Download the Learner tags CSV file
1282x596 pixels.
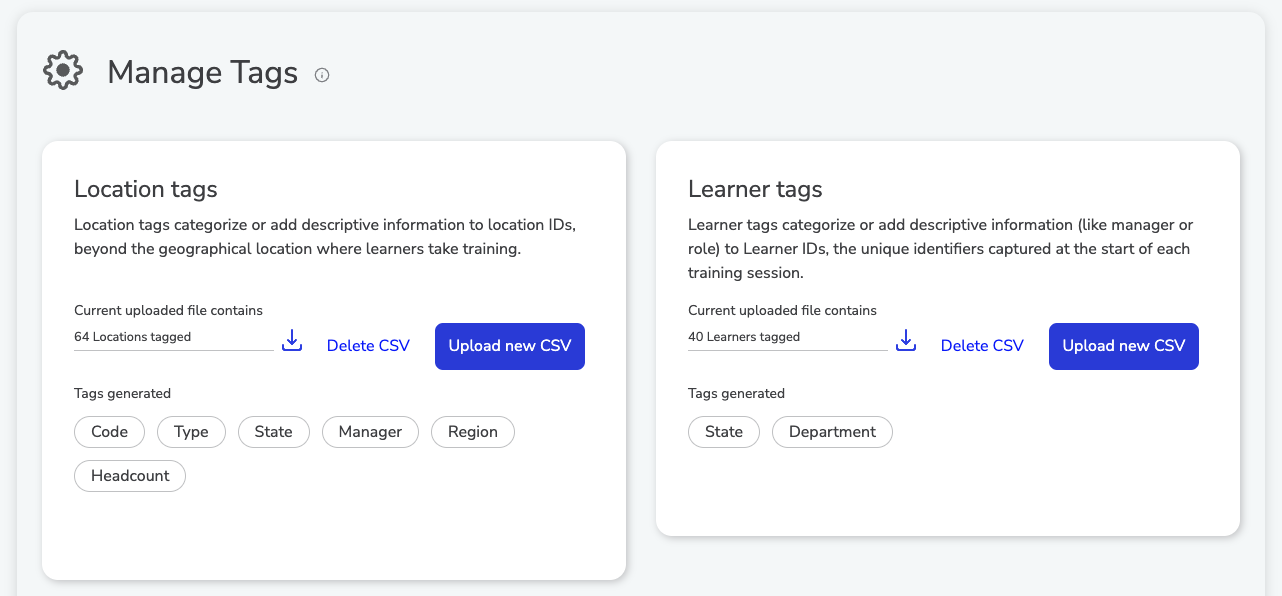[906, 341]
